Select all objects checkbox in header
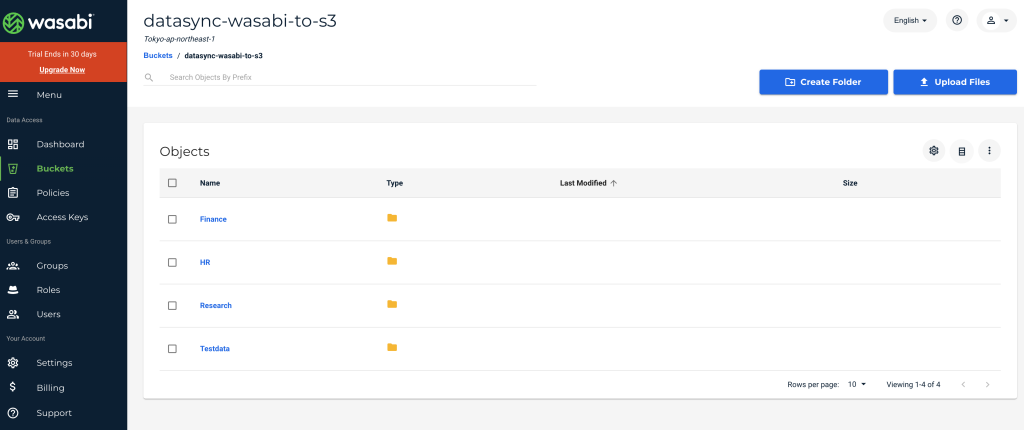The image size is (1024, 430). pos(172,183)
